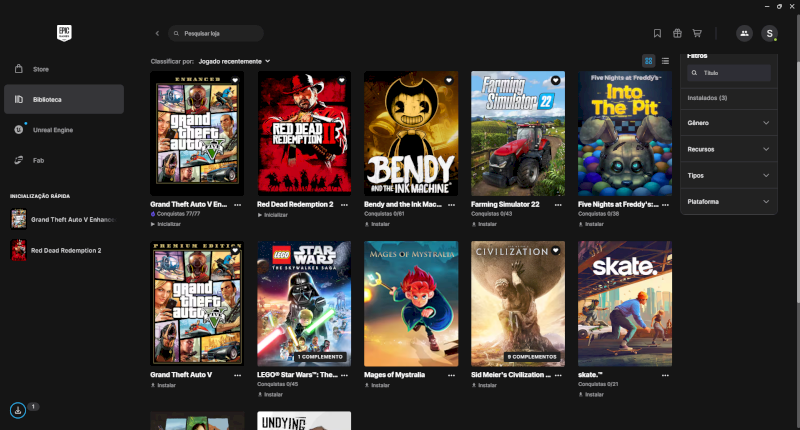The height and width of the screenshot is (430, 800).
Task: Expand the Tipos filter
Action: coord(729,175)
